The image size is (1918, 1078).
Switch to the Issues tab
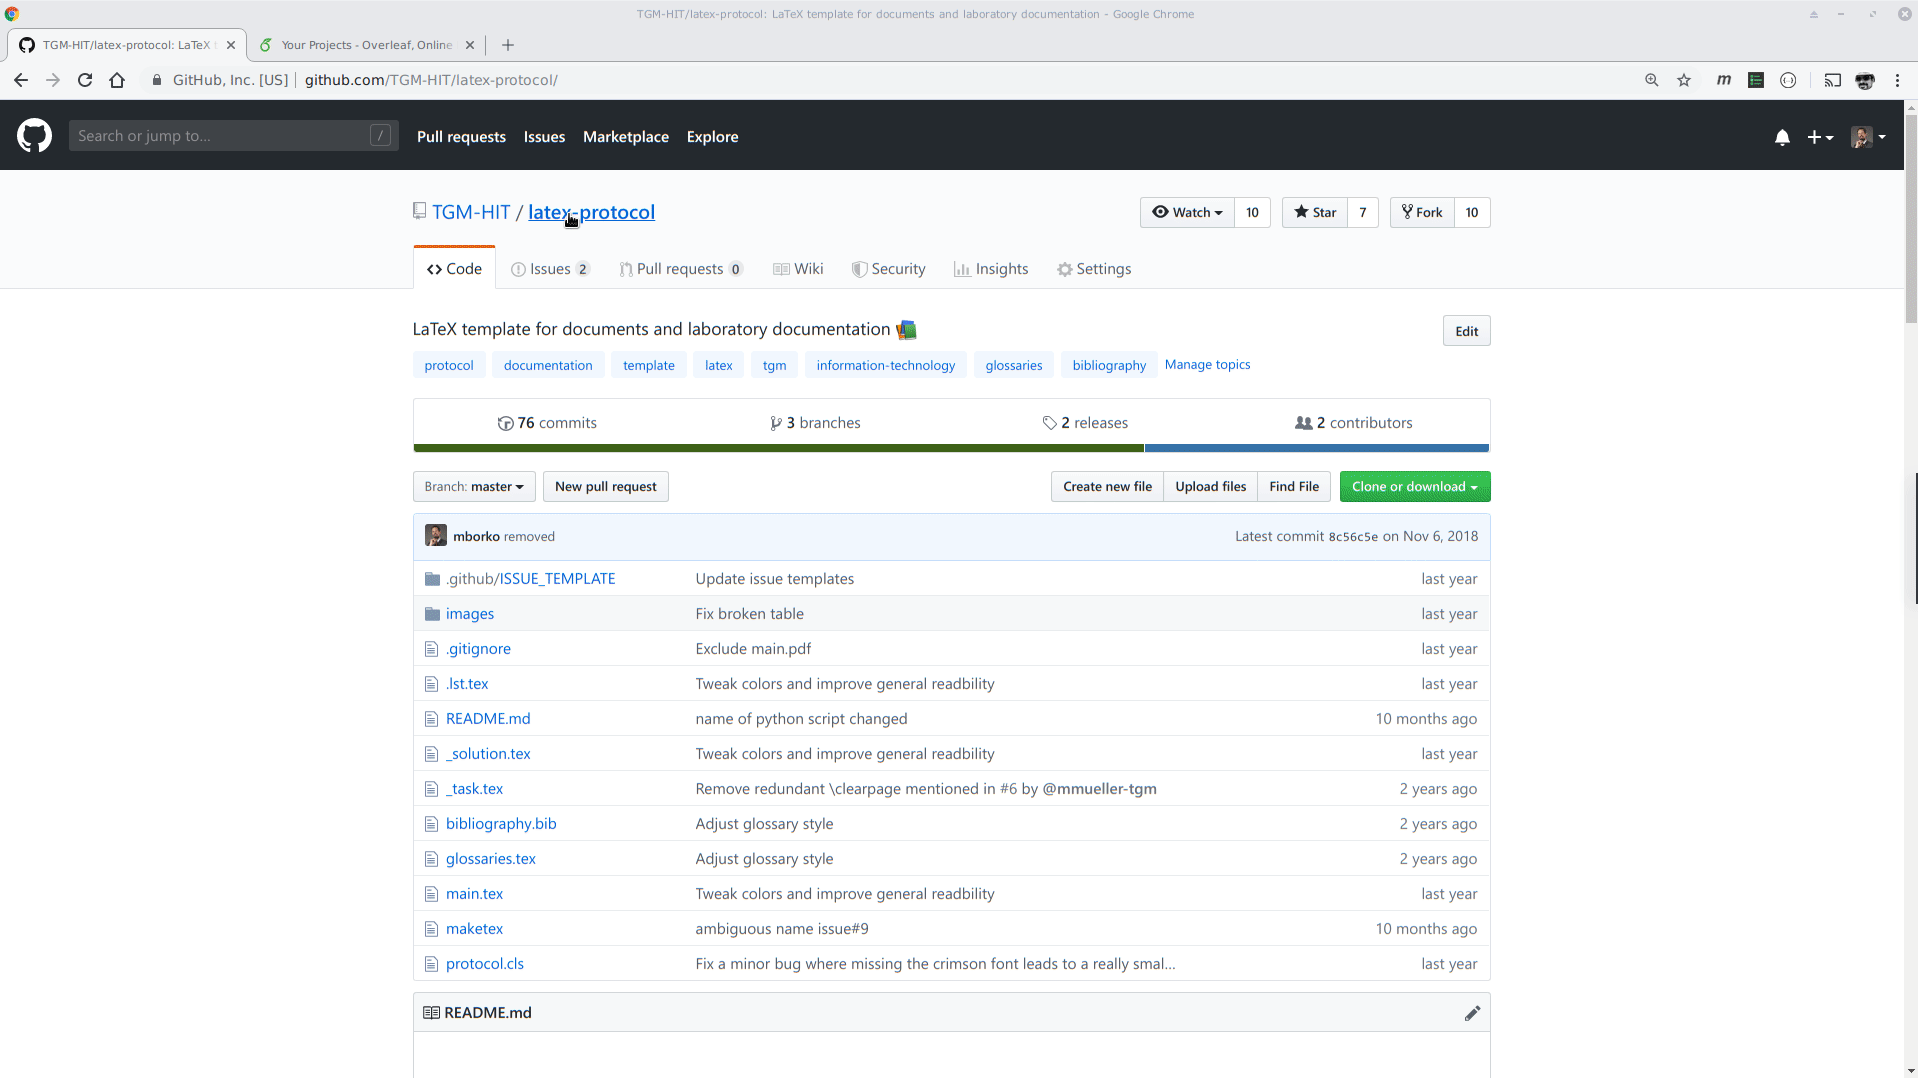tap(549, 269)
